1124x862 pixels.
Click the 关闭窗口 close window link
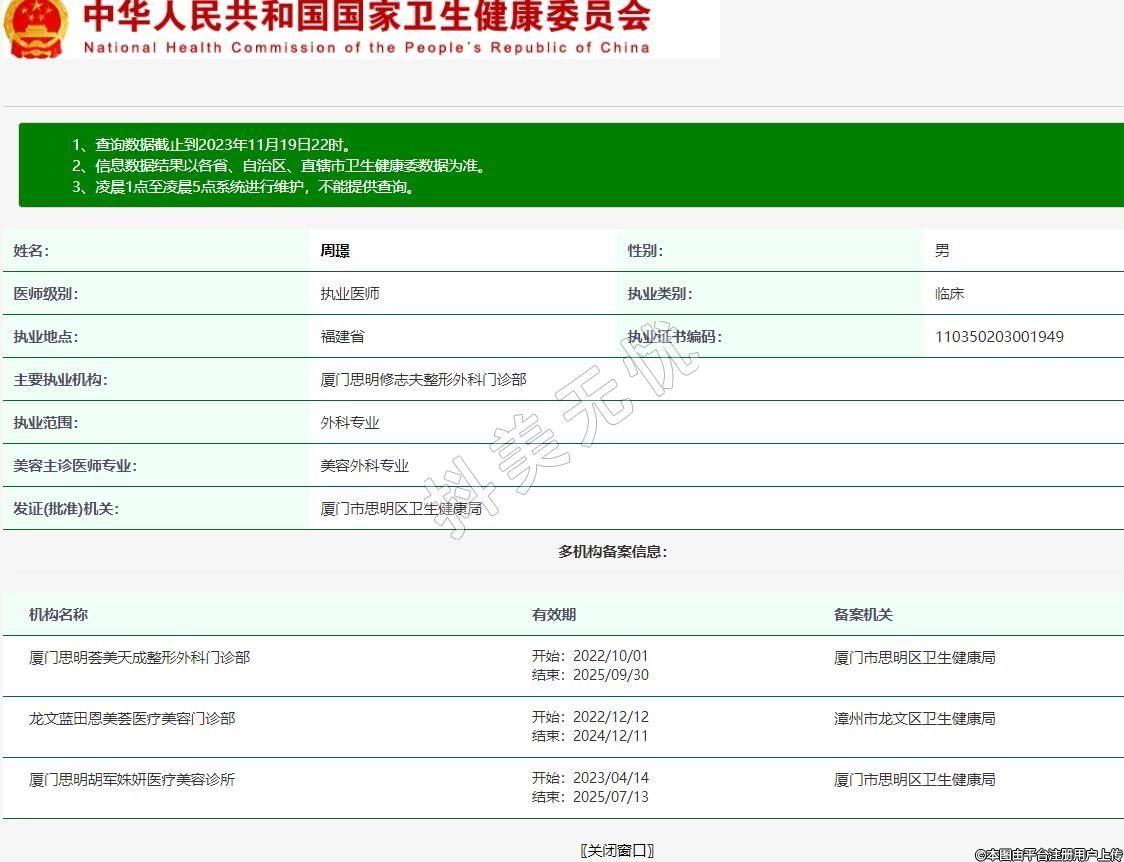point(617,850)
